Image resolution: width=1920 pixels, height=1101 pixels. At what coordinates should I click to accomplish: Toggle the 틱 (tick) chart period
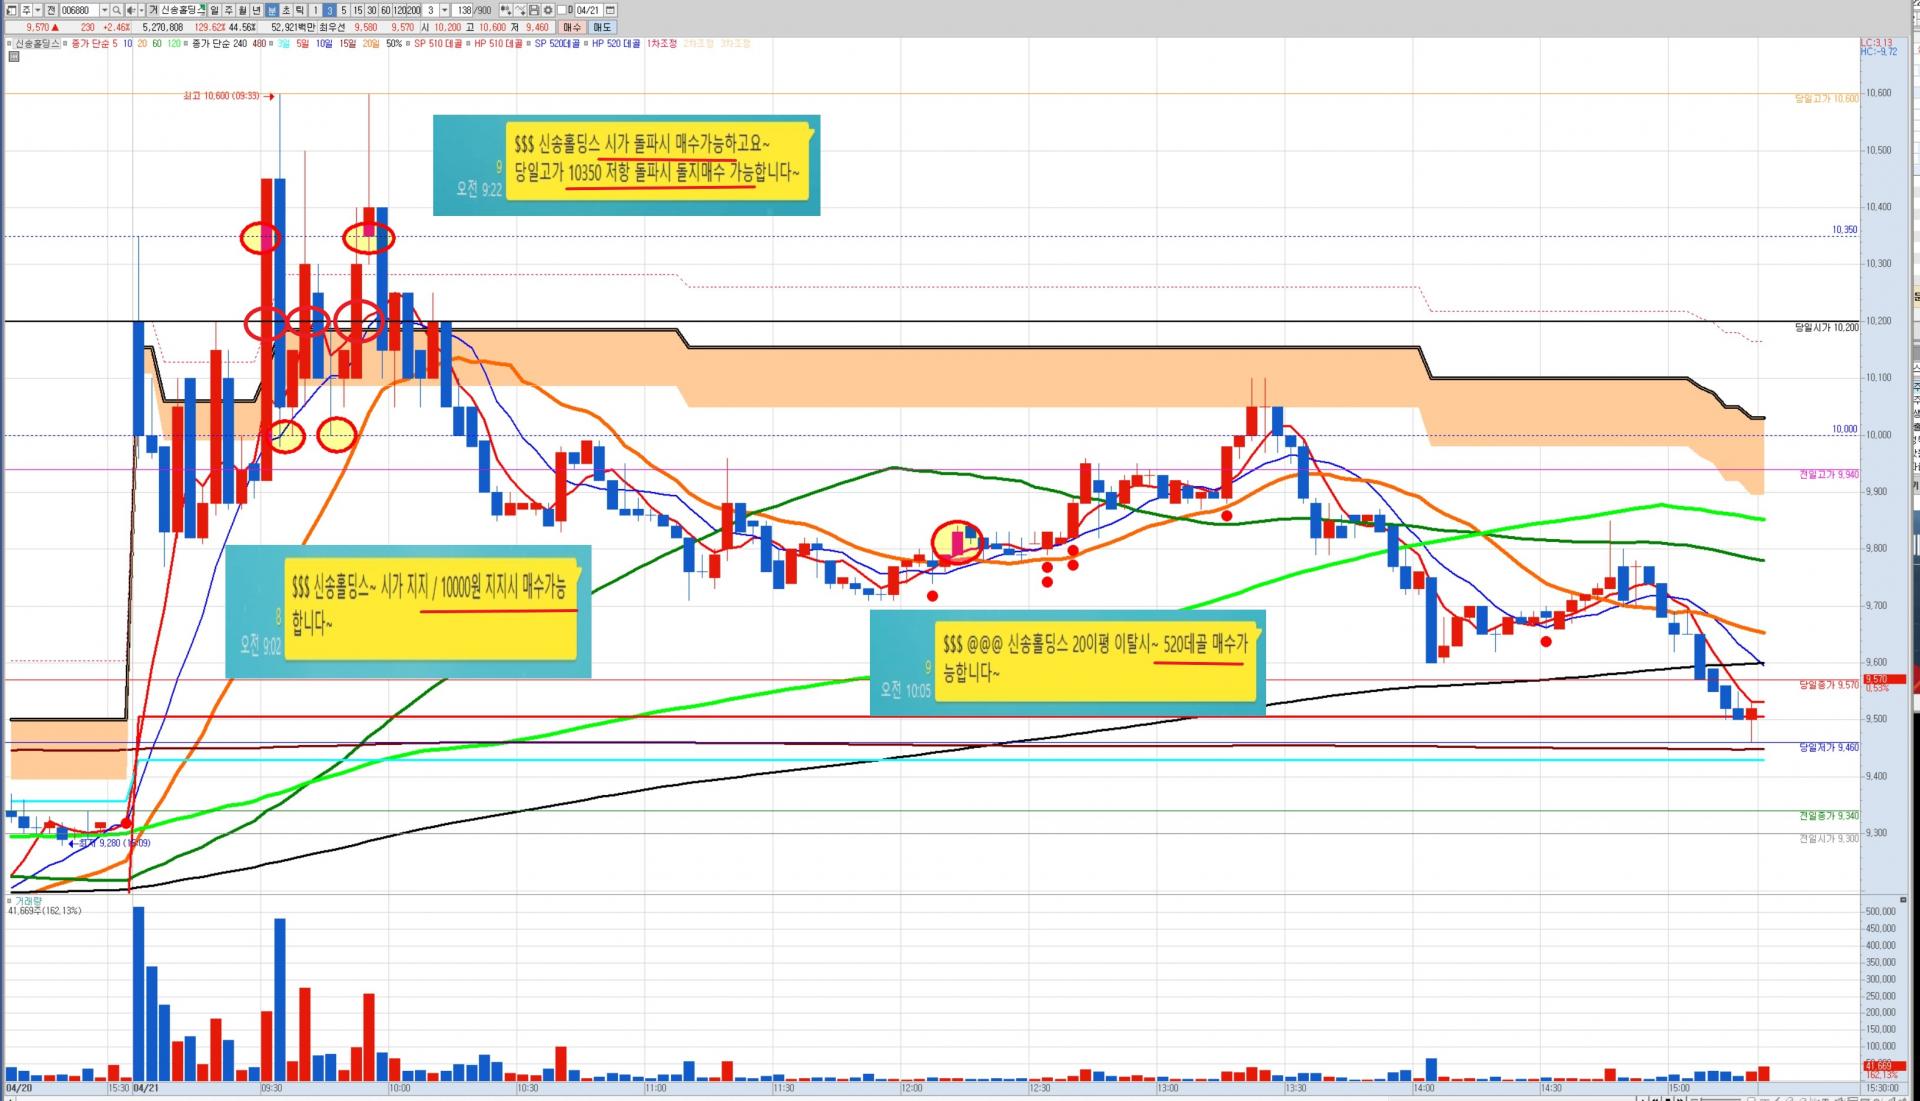coord(300,10)
